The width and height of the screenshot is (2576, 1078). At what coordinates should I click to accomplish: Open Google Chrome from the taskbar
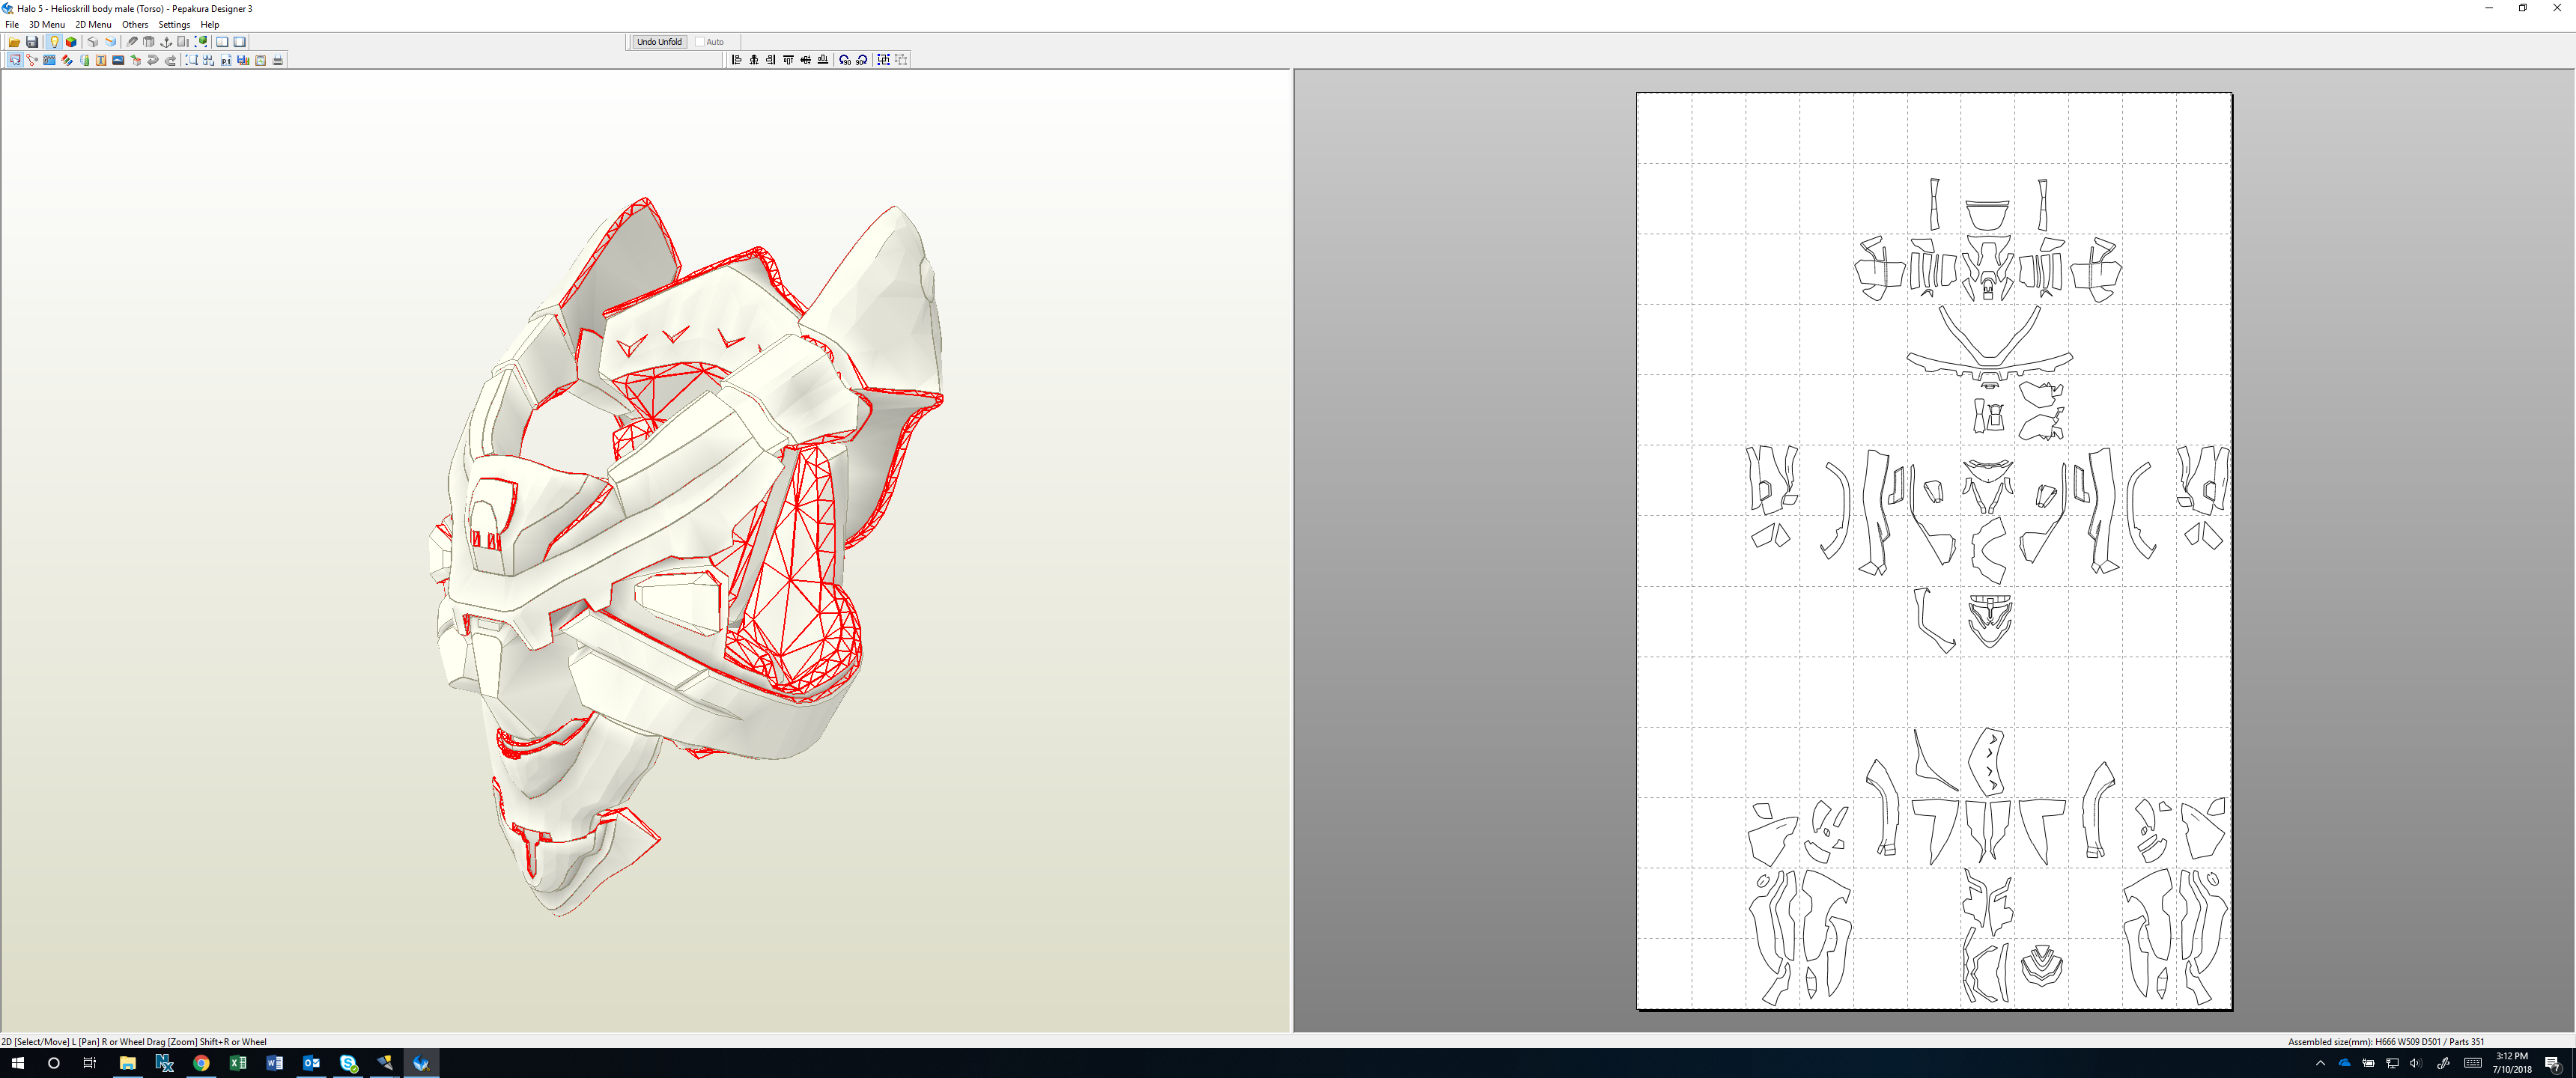click(x=201, y=1063)
